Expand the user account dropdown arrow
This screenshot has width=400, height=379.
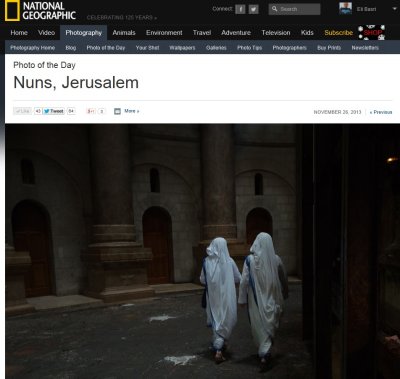395,9
